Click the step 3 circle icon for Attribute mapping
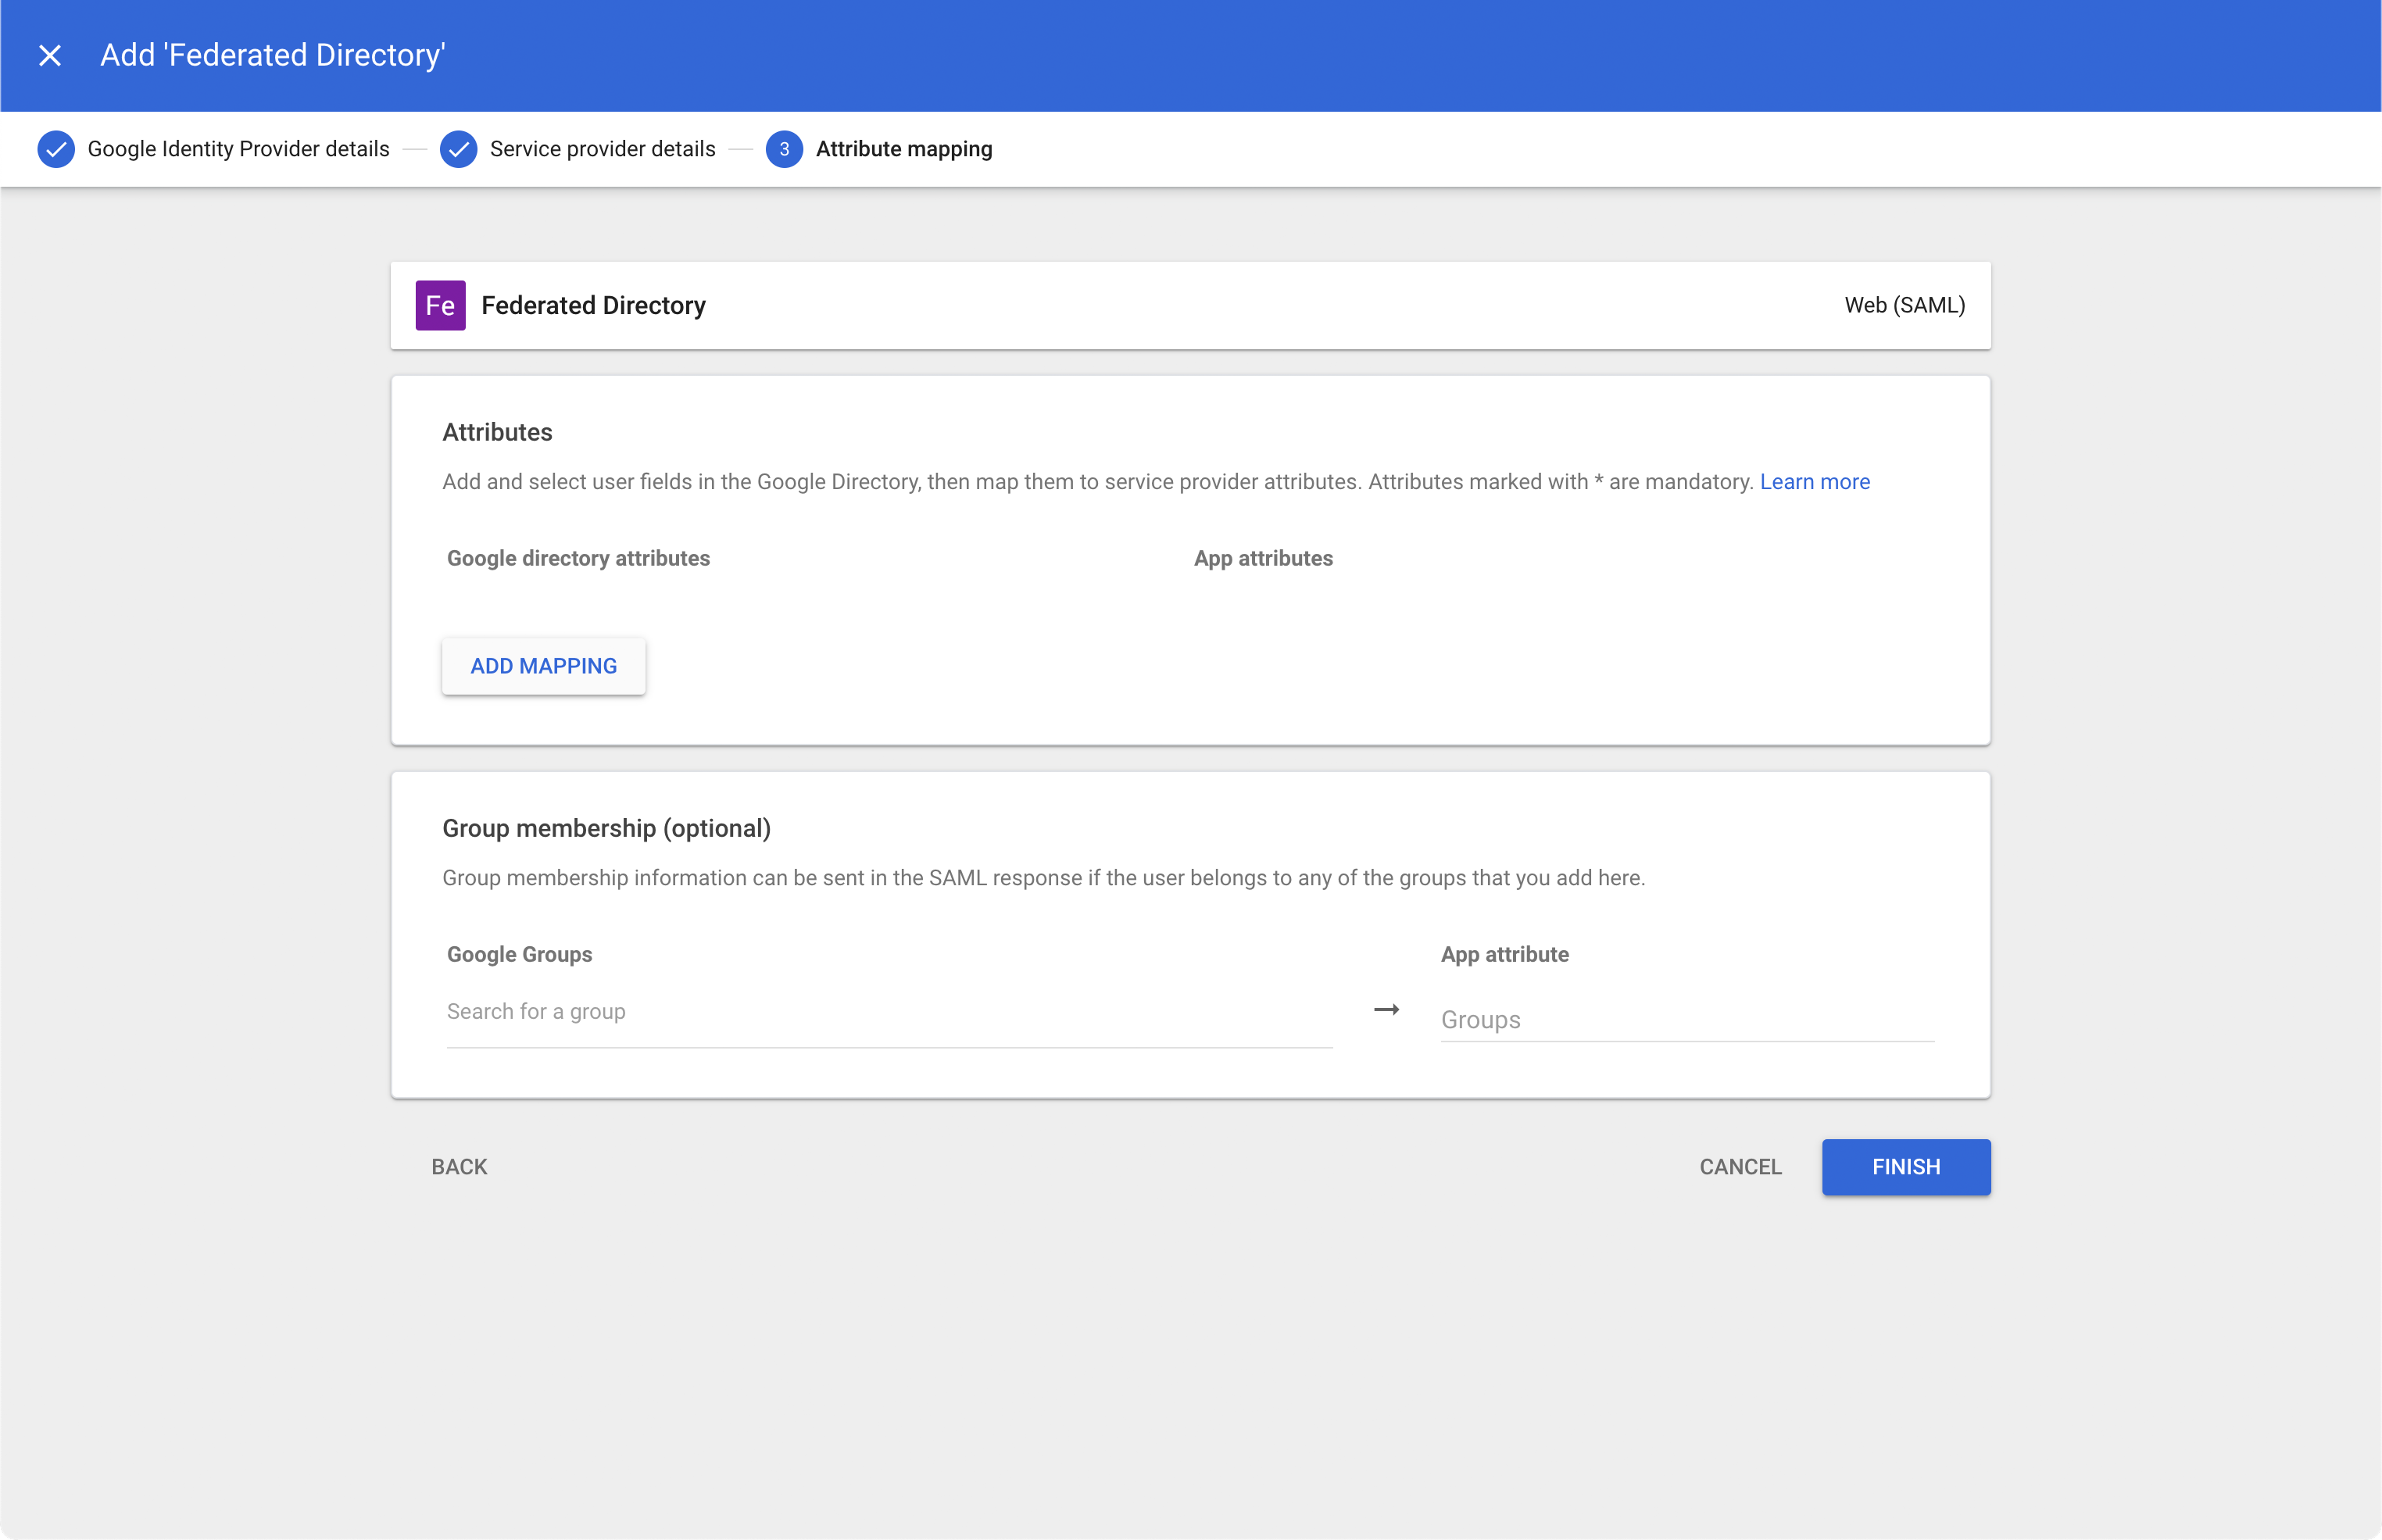Screen dimensions: 2382x1540 [784, 148]
